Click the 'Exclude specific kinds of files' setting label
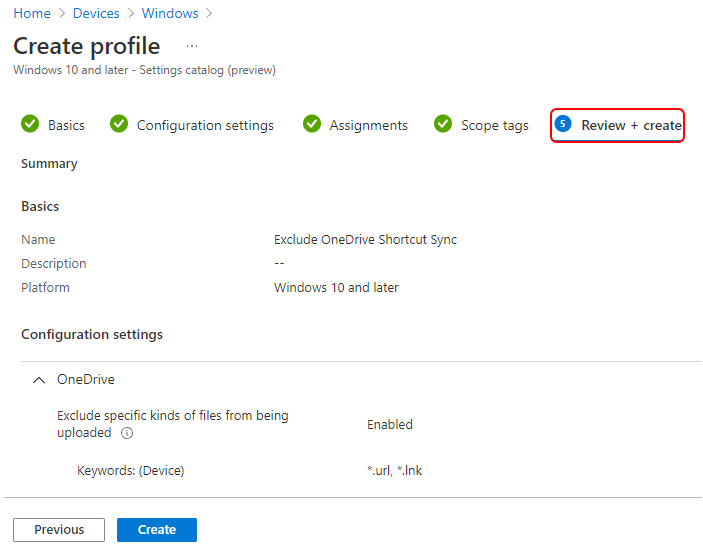The image size is (703, 547). coord(173,424)
